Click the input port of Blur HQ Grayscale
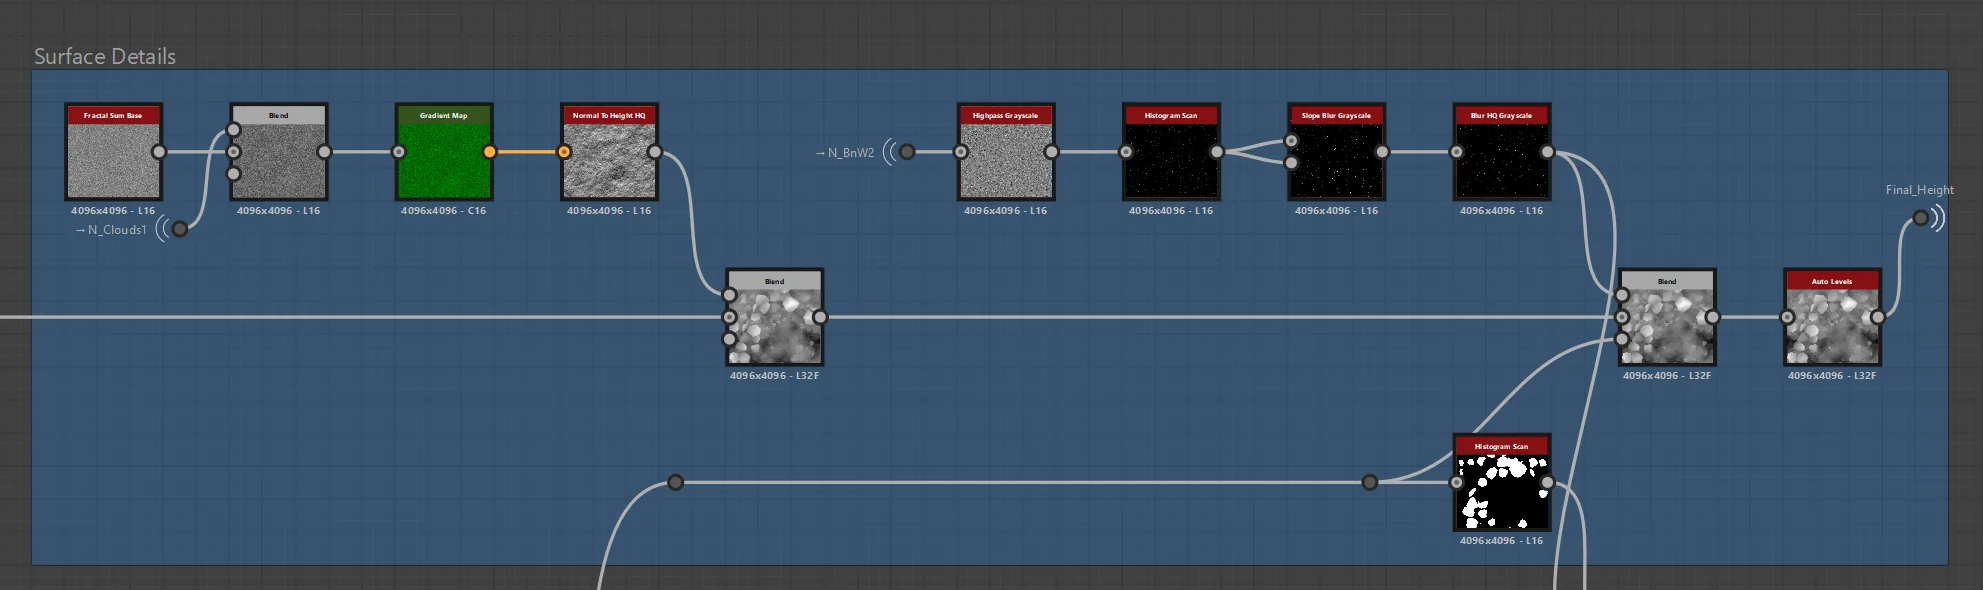 [x=1456, y=152]
